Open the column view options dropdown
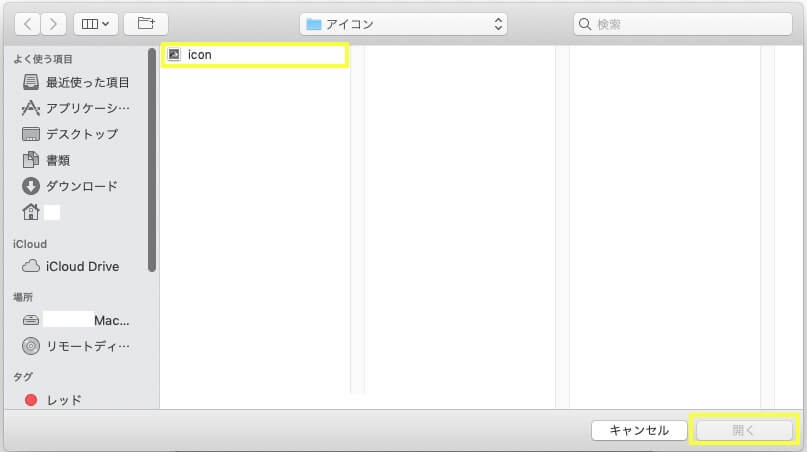807x452 pixels. pos(96,24)
